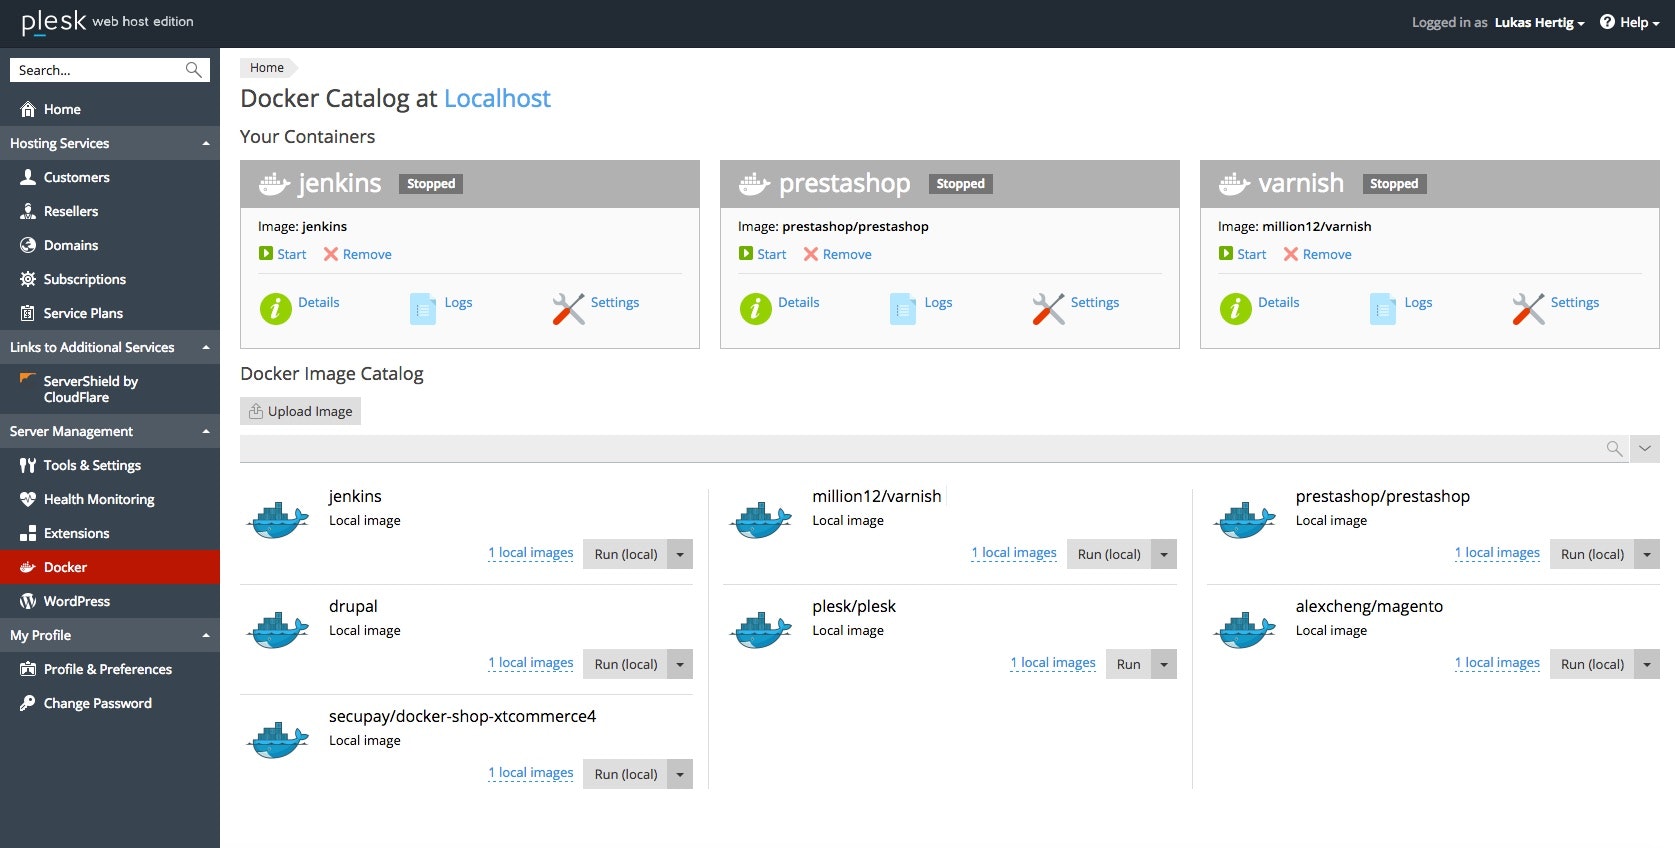Open Resellers in the sidebar
The width and height of the screenshot is (1675, 848).
coord(110,211)
